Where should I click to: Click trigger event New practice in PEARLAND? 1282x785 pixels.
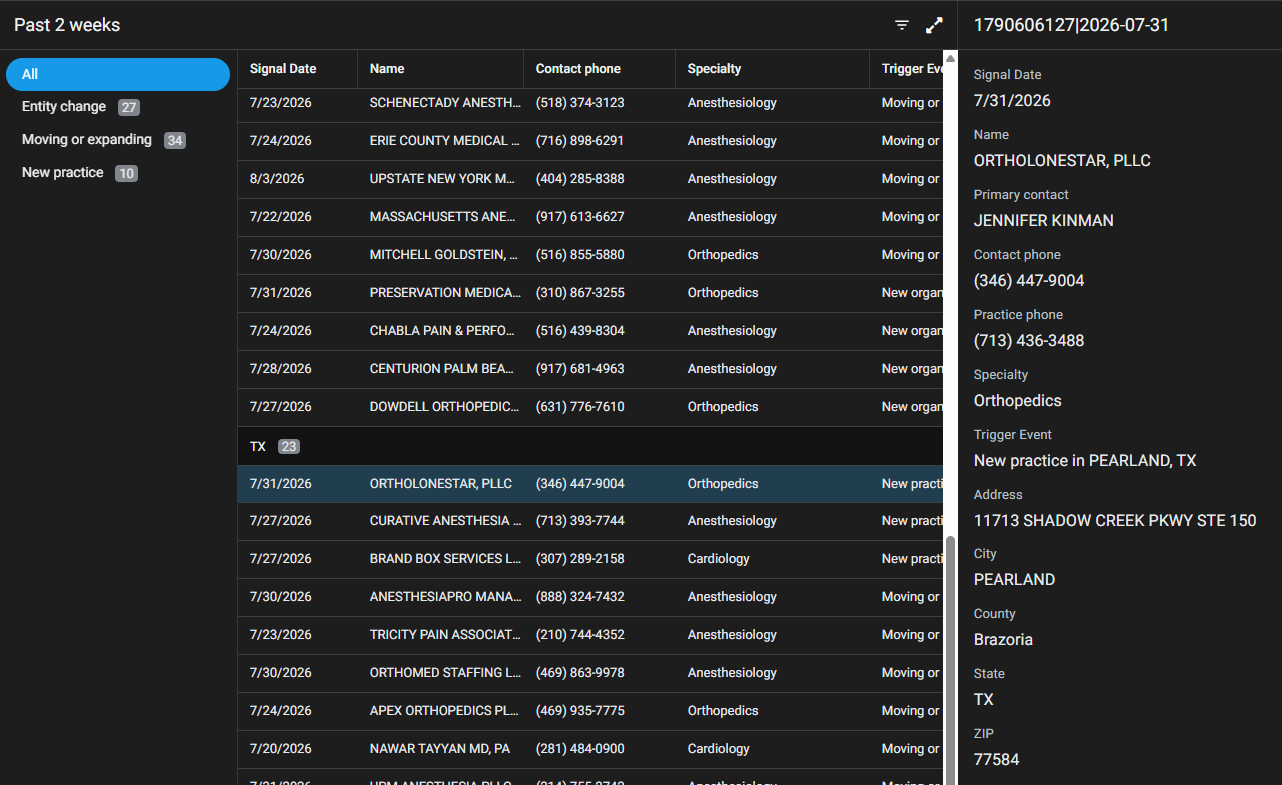pyautogui.click(x=1085, y=461)
